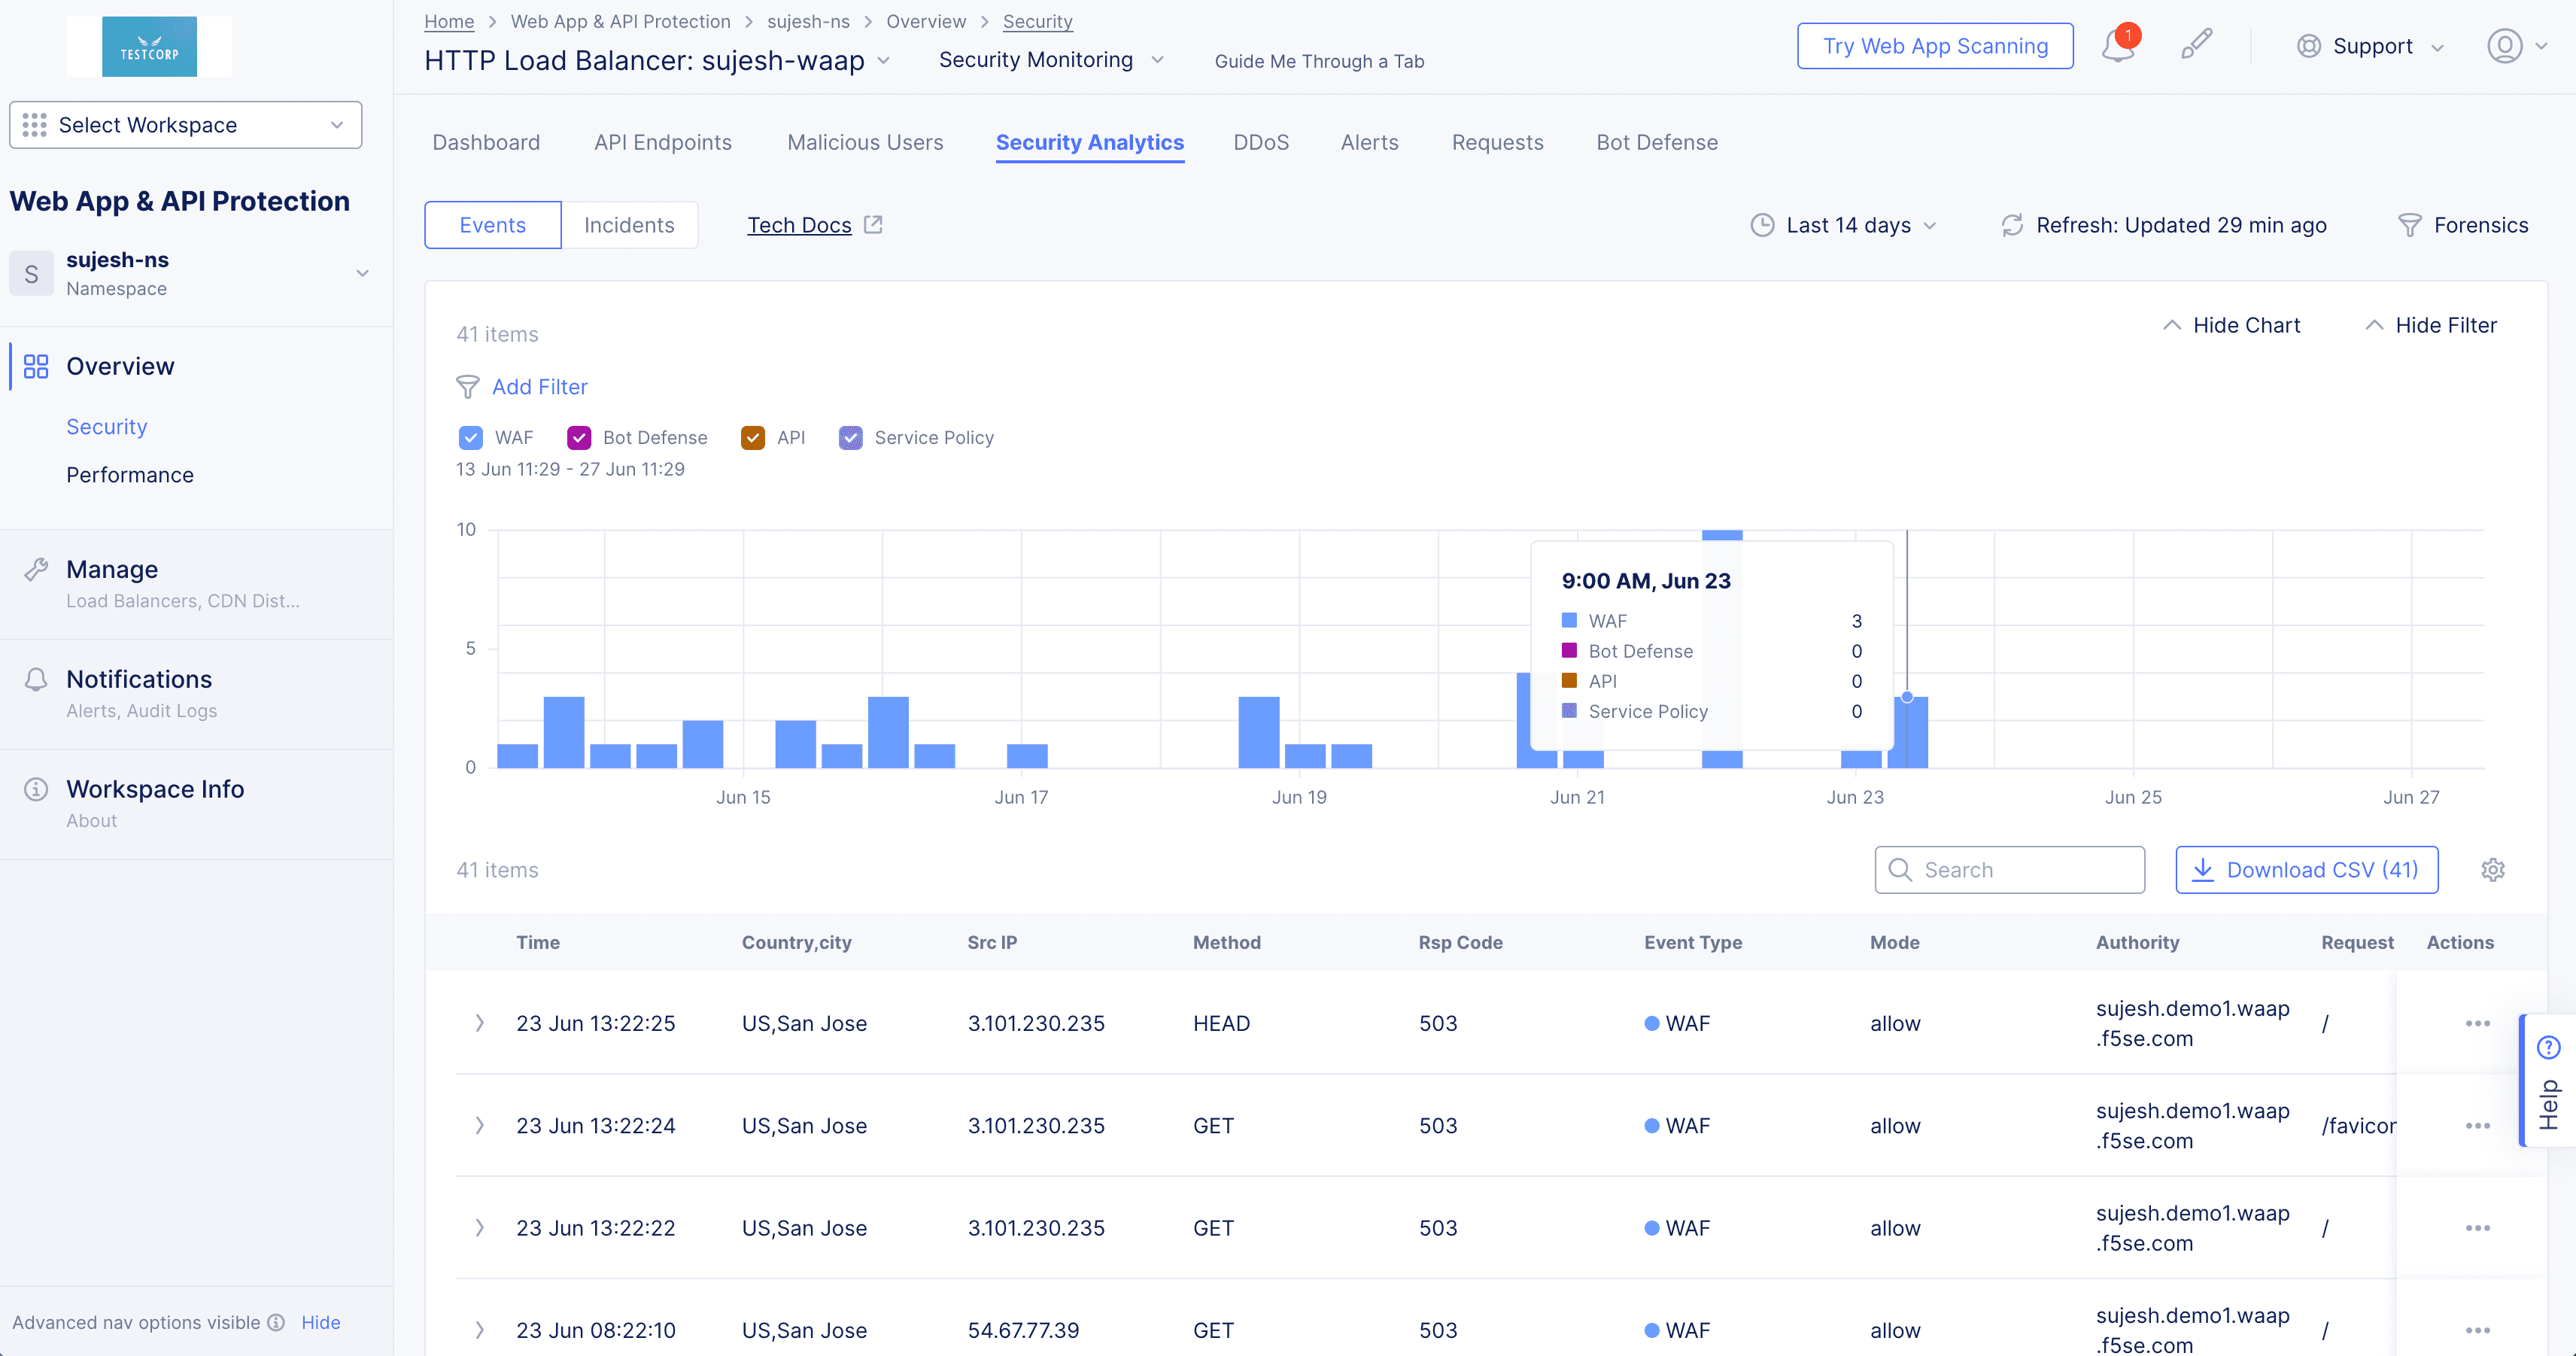This screenshot has height=1356, width=2576.
Task: Open the API Endpoints tab
Action: [x=663, y=142]
